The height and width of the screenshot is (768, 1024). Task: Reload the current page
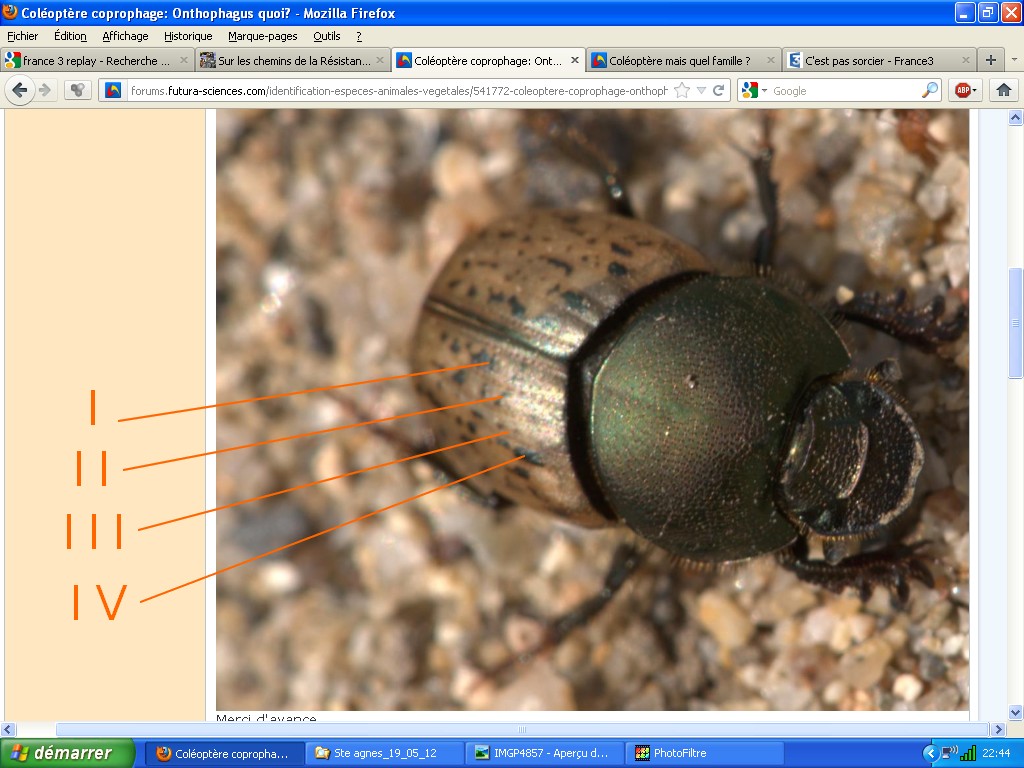(x=718, y=90)
